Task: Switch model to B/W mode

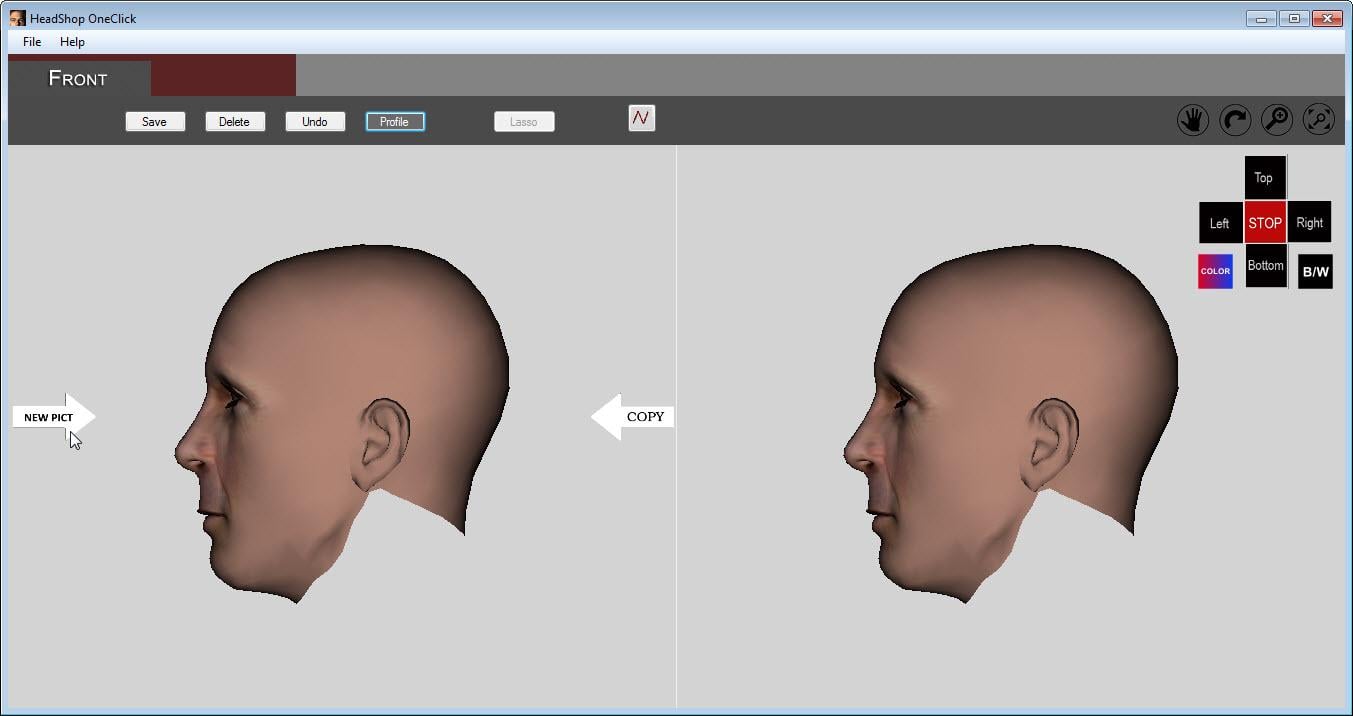Action: tap(1315, 272)
